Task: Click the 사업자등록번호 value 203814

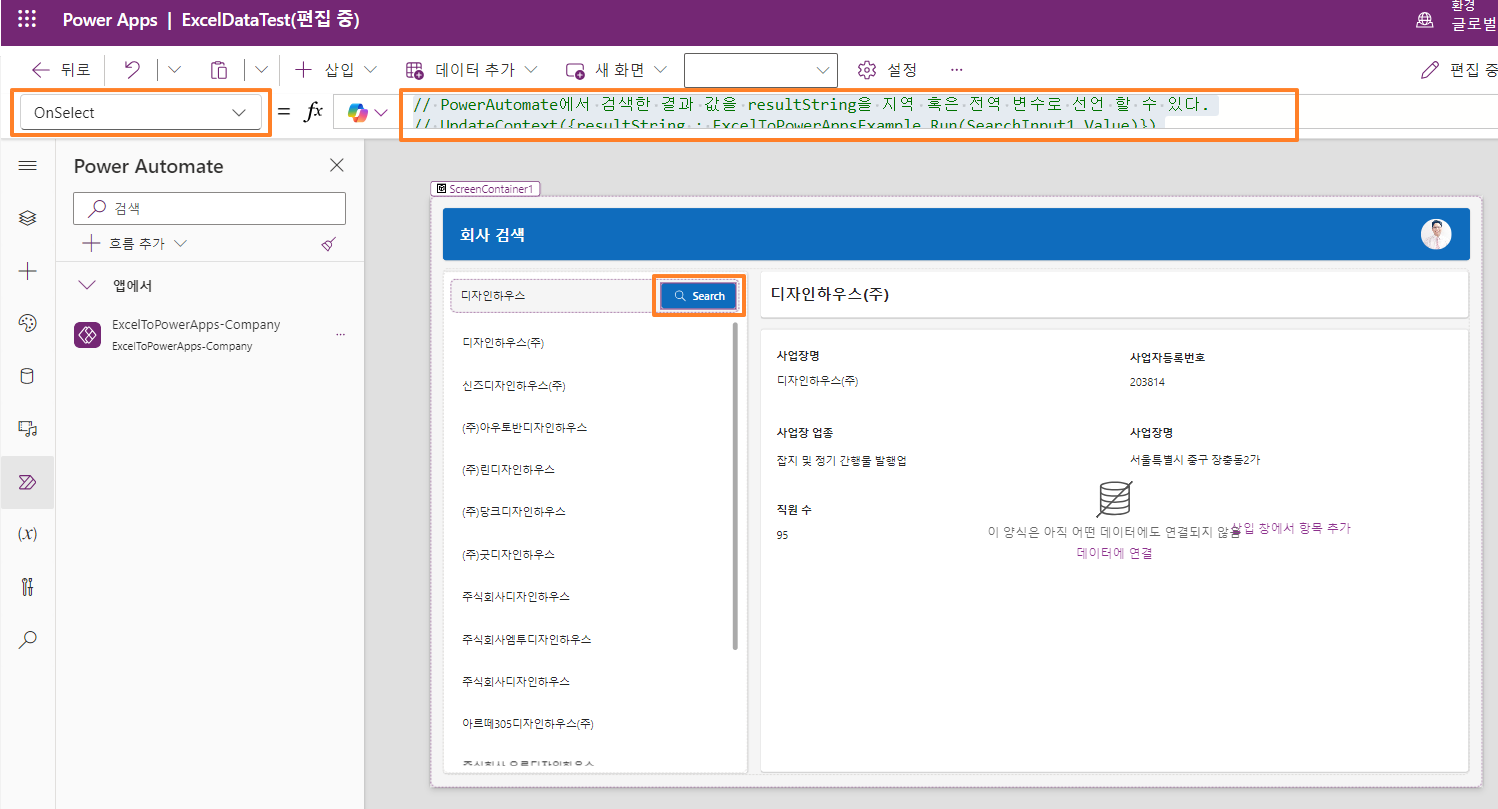Action: pyautogui.click(x=1146, y=382)
